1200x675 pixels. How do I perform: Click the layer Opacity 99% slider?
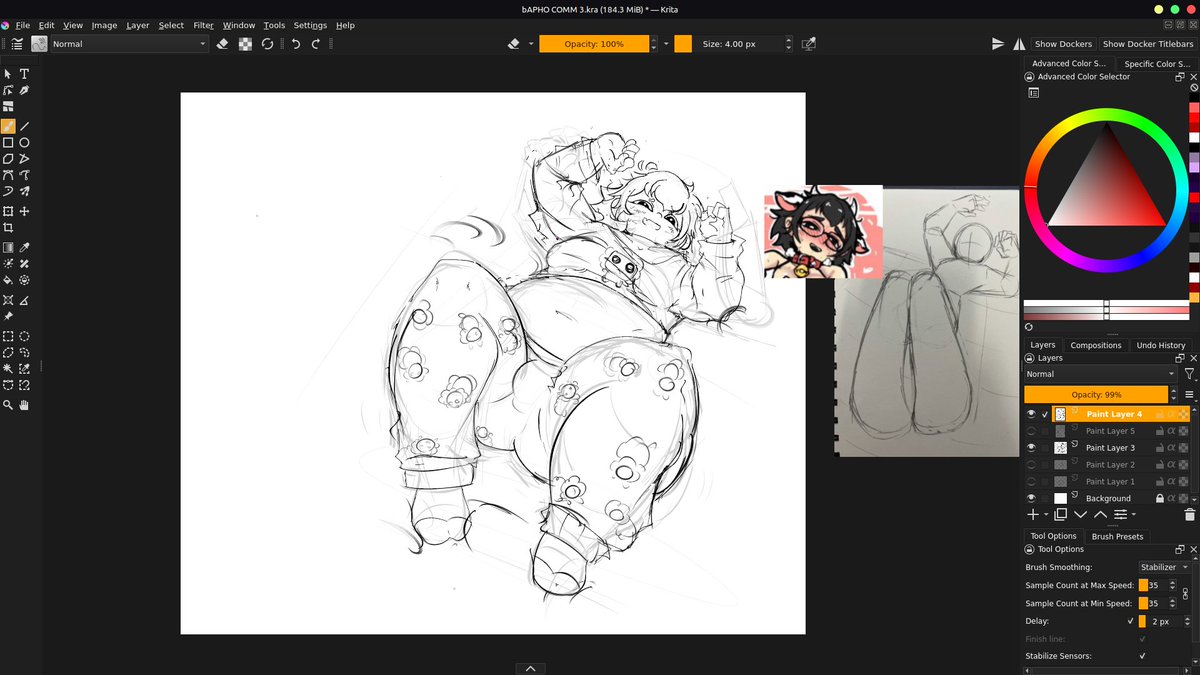point(1096,395)
